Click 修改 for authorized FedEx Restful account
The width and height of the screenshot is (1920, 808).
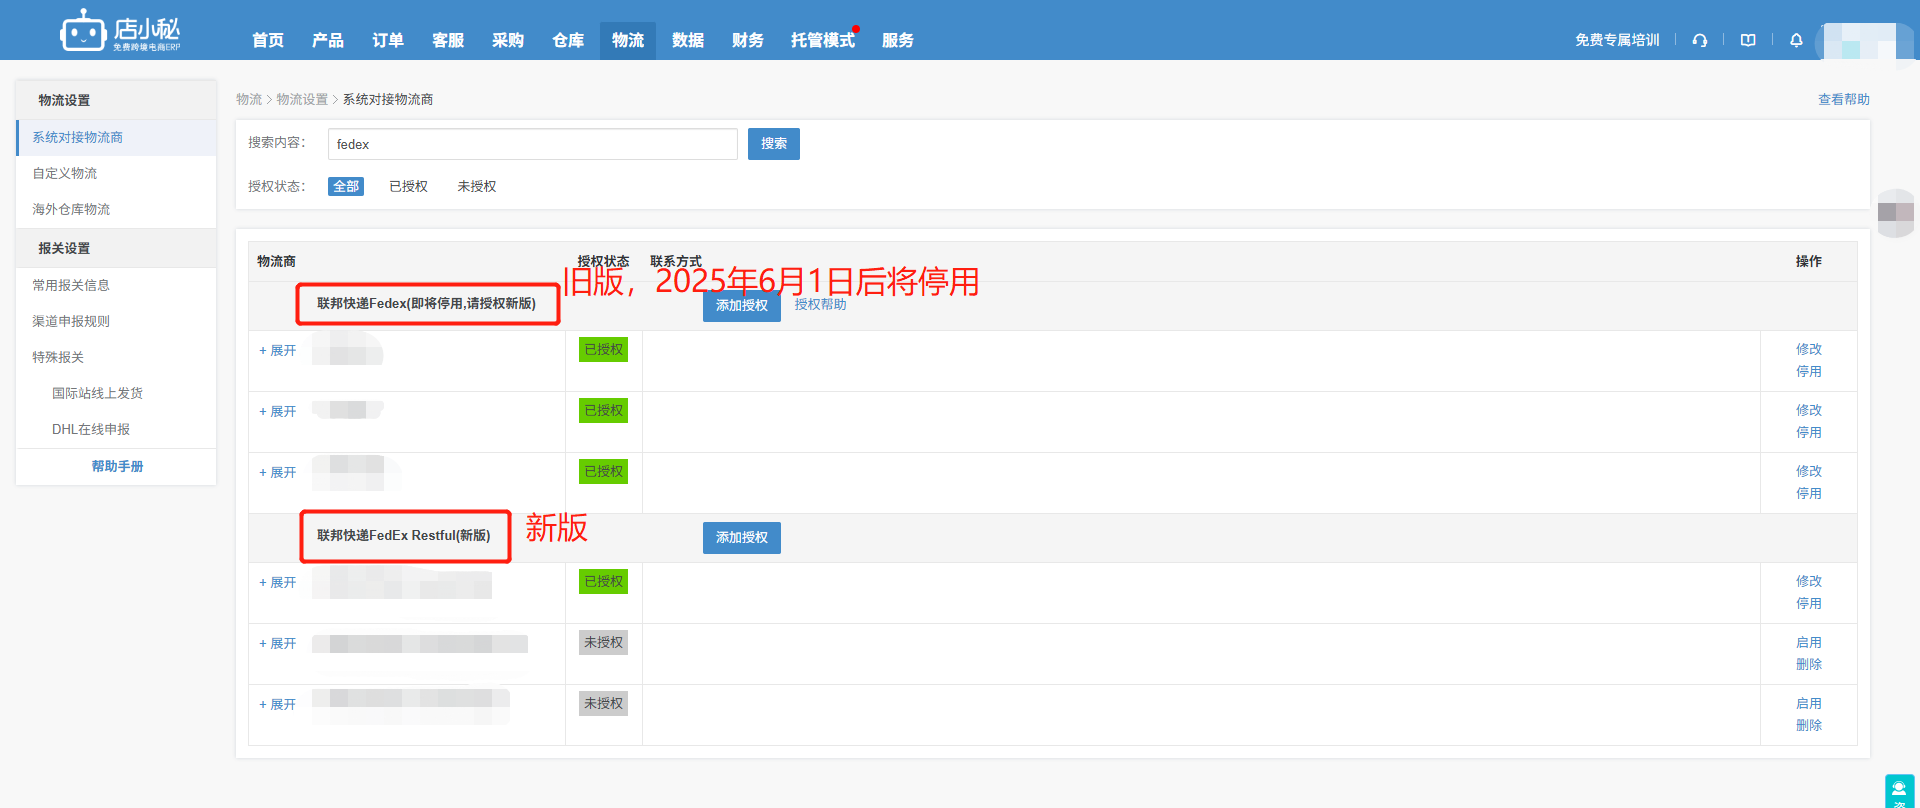(x=1809, y=582)
